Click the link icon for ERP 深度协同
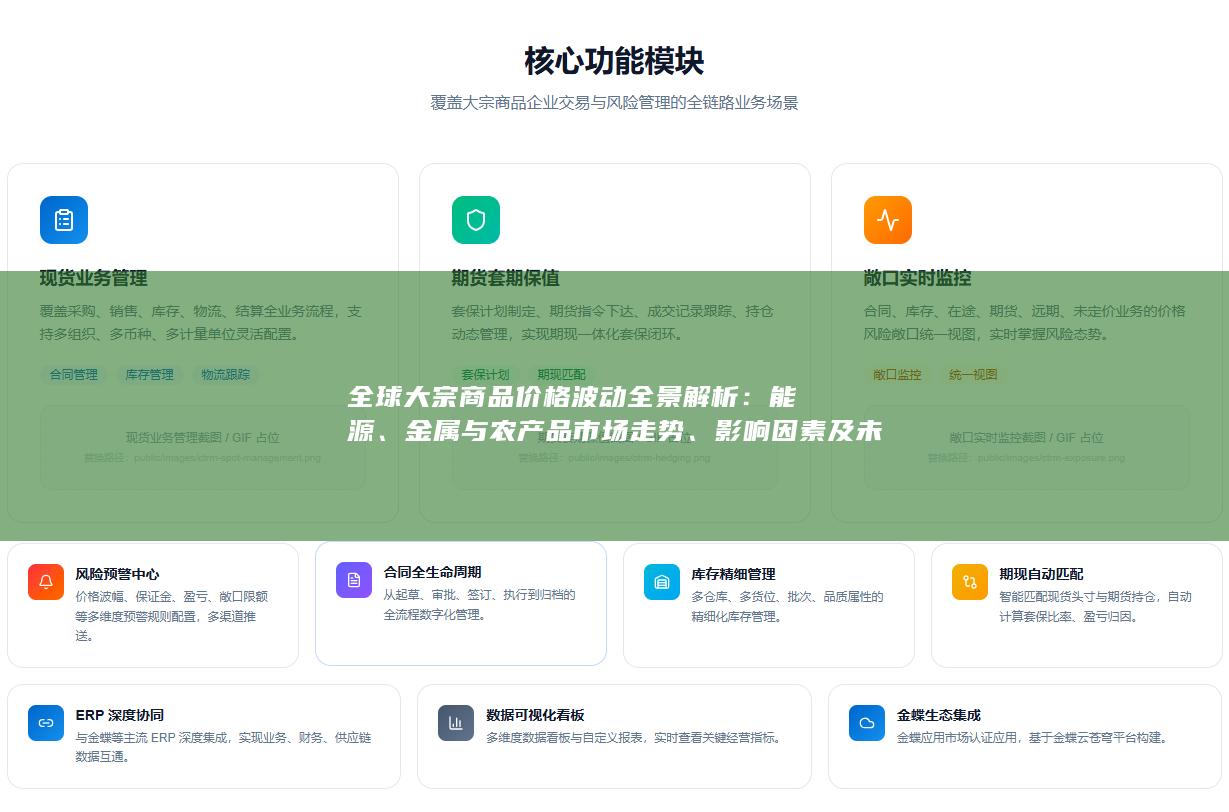 pos(46,723)
